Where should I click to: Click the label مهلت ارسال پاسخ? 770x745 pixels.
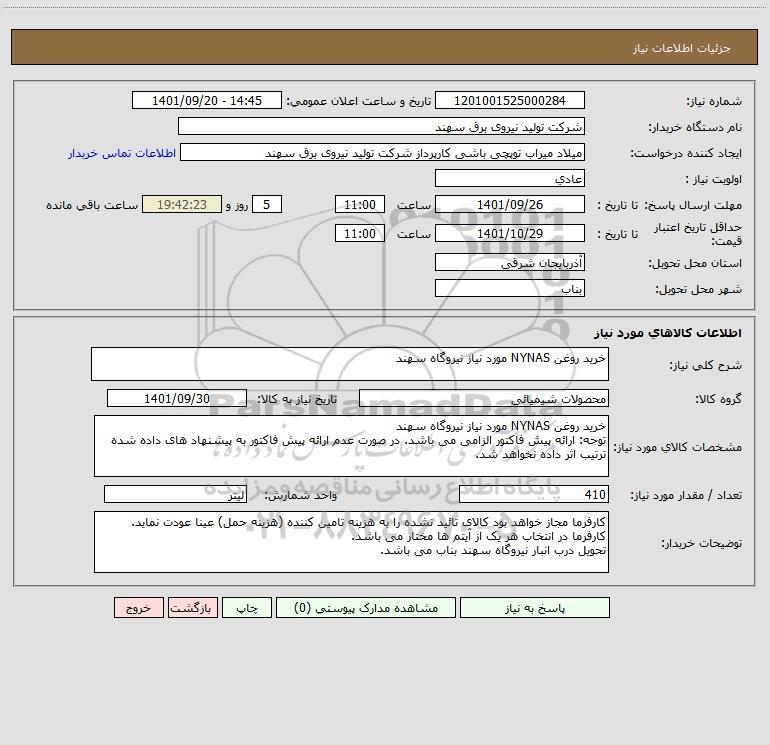tap(693, 205)
